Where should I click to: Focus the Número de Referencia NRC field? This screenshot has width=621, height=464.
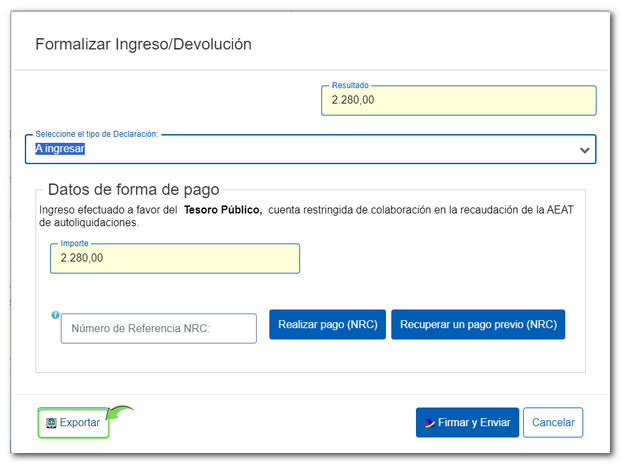coord(158,328)
